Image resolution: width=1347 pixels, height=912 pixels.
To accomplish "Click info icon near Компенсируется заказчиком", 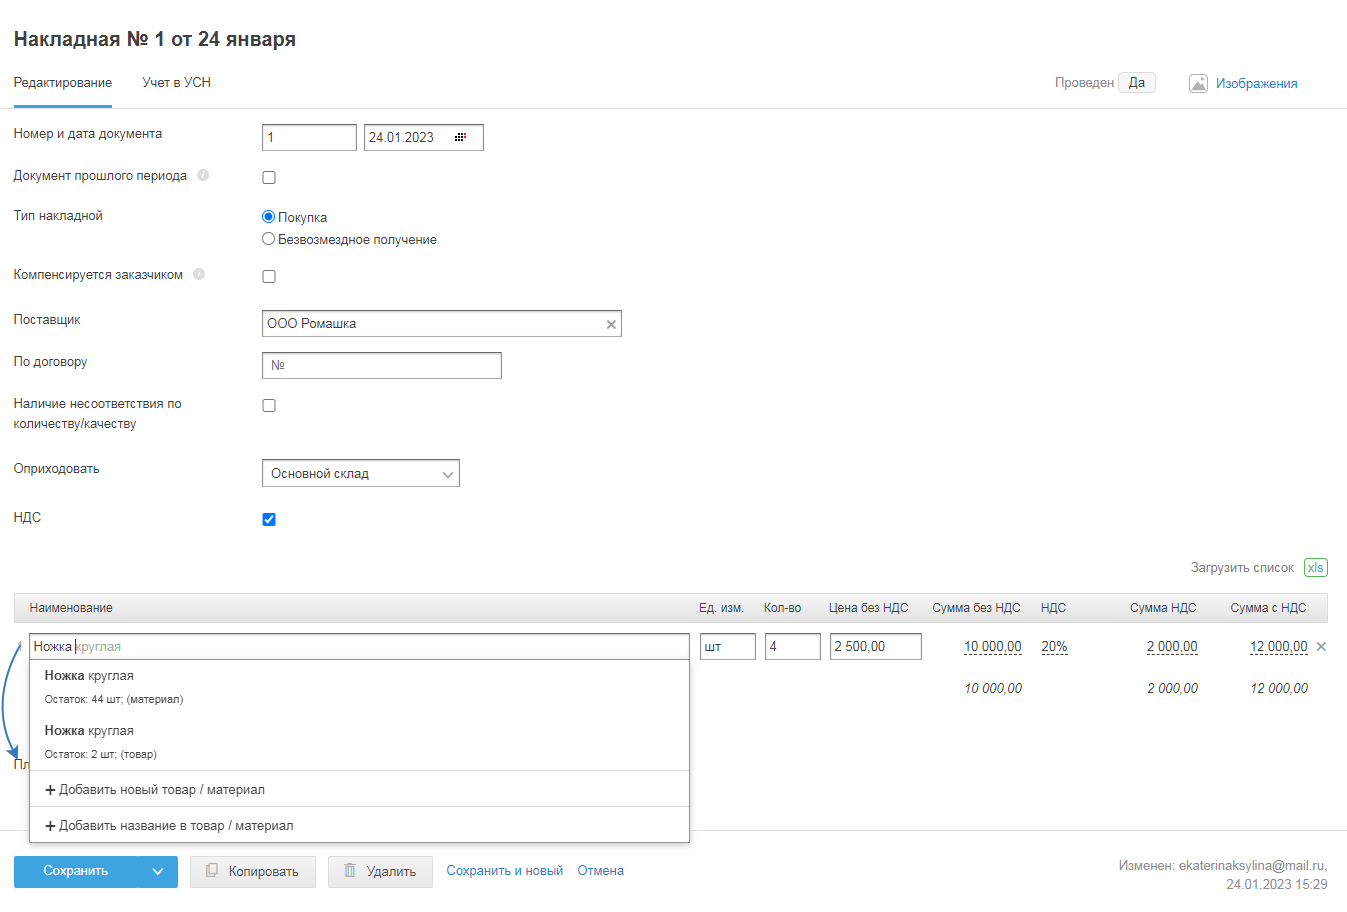I will coord(199,274).
